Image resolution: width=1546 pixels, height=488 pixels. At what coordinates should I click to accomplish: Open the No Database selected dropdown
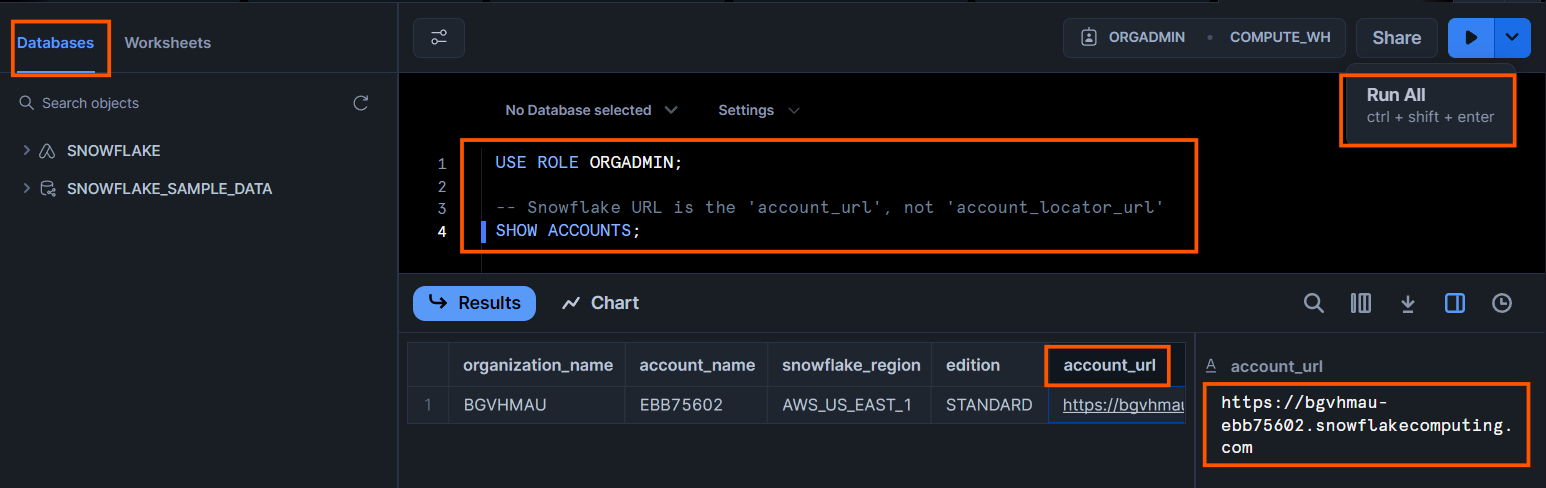tap(591, 110)
